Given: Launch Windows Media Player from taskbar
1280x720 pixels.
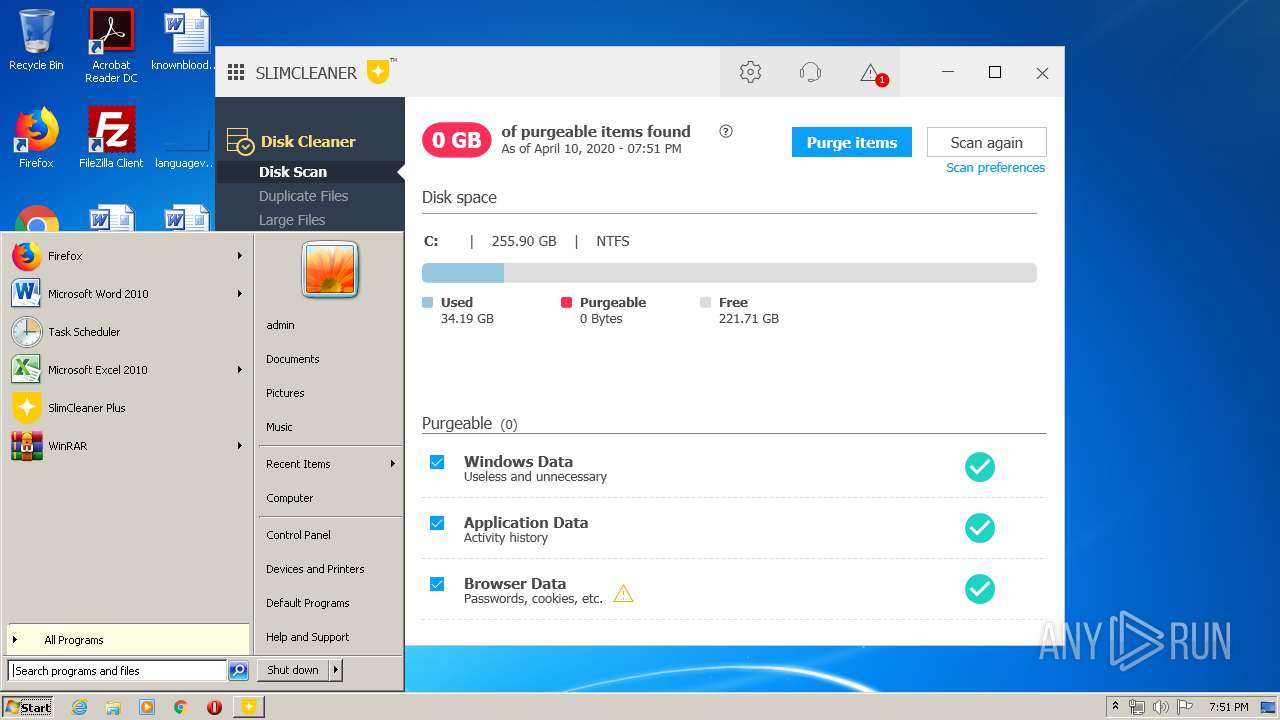Looking at the screenshot, I should coord(147,707).
